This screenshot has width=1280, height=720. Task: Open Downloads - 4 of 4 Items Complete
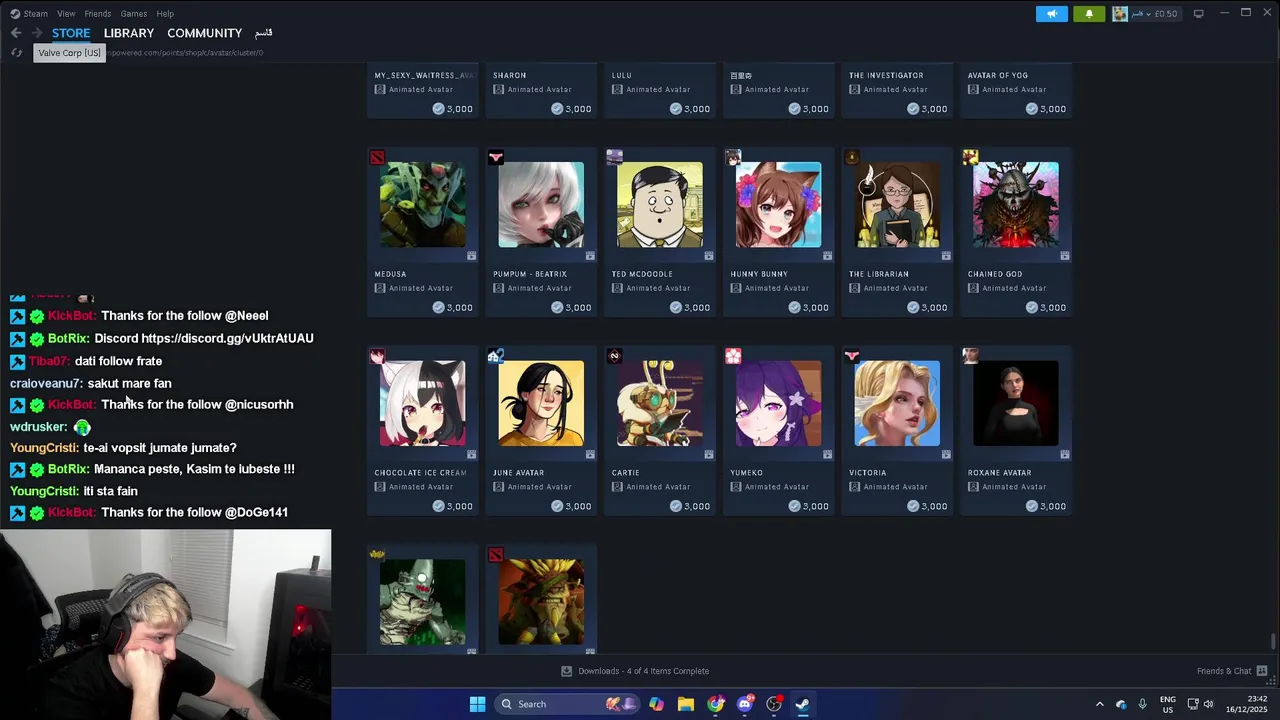635,671
